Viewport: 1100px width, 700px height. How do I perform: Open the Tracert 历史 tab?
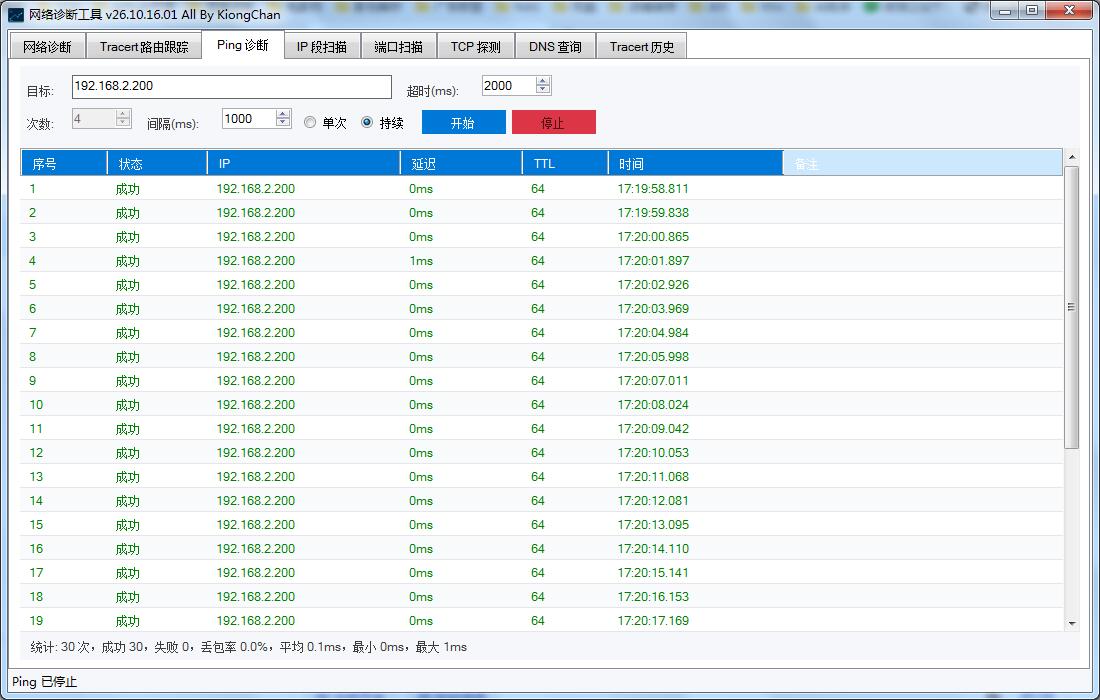point(641,47)
